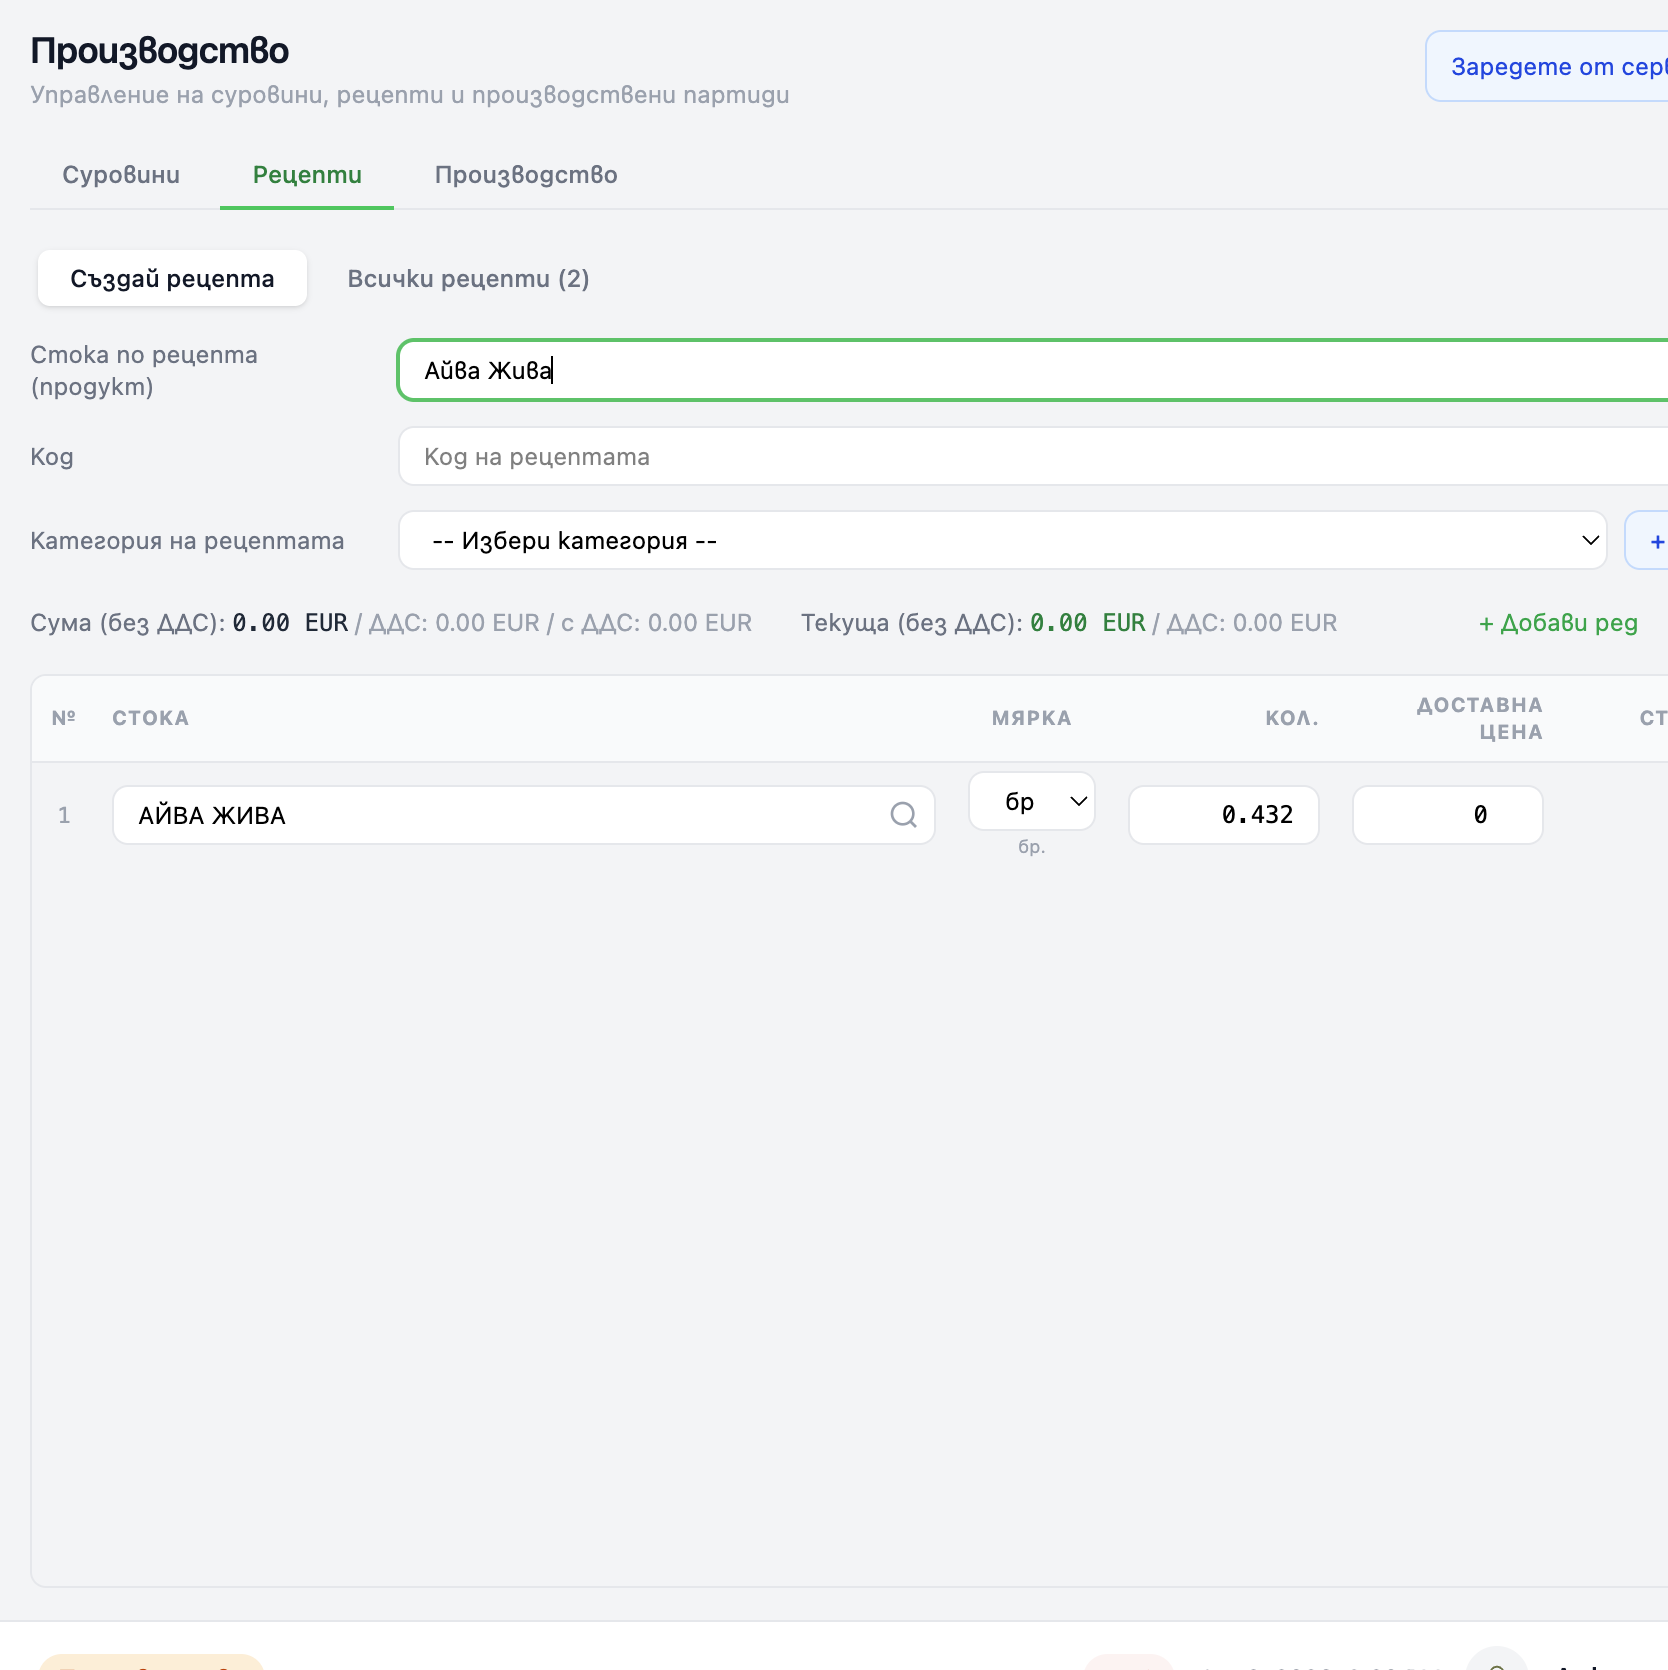
Task: Expand the бр unit of measure dropdown
Action: tap(1032, 802)
